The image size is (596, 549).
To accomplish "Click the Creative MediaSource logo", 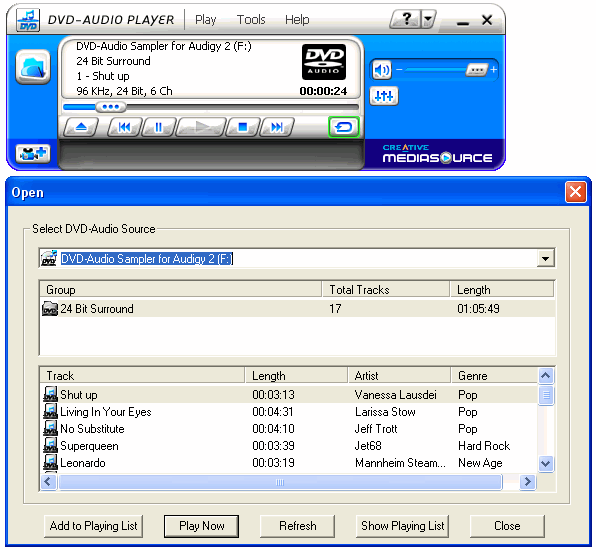I will (437, 154).
